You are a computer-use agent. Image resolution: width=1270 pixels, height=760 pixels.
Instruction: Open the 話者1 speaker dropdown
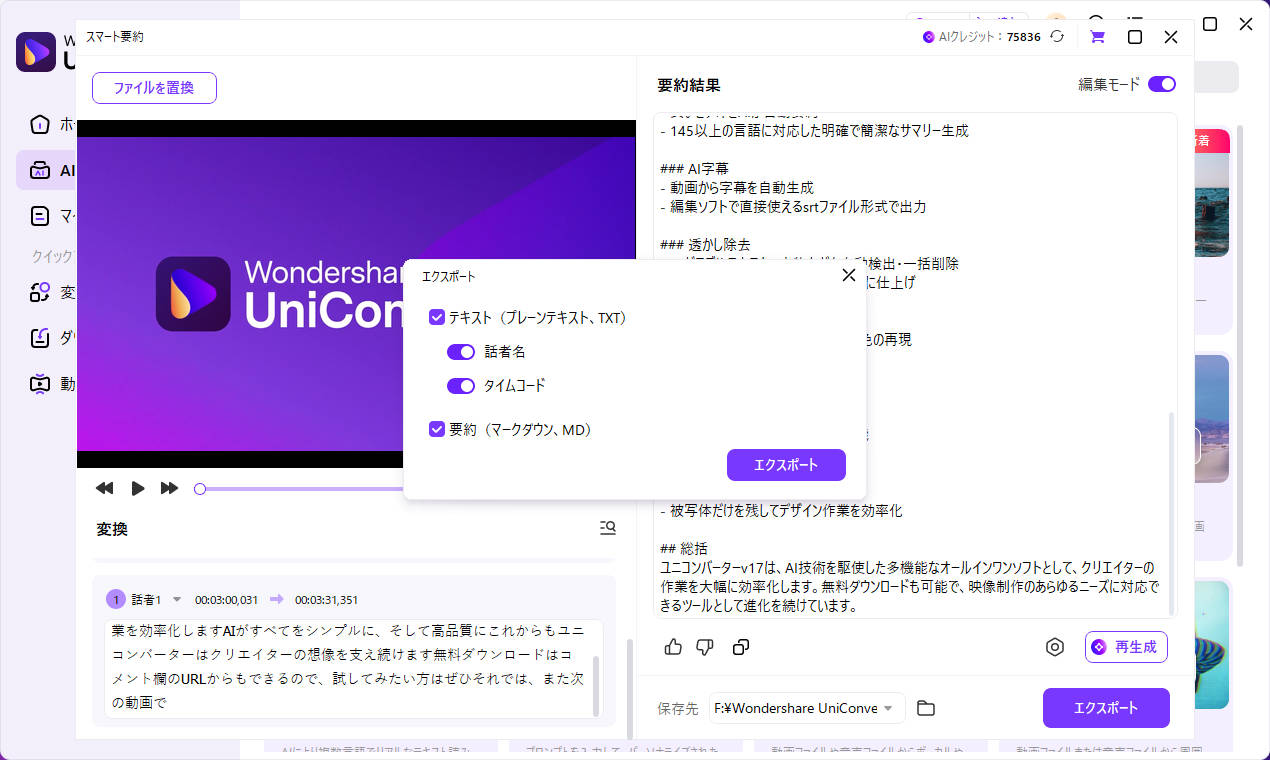[177, 599]
